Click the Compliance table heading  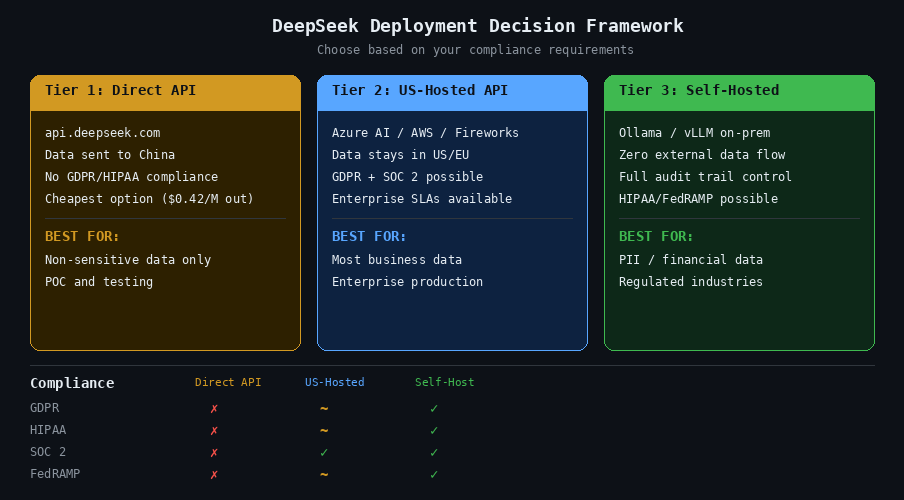tap(72, 383)
